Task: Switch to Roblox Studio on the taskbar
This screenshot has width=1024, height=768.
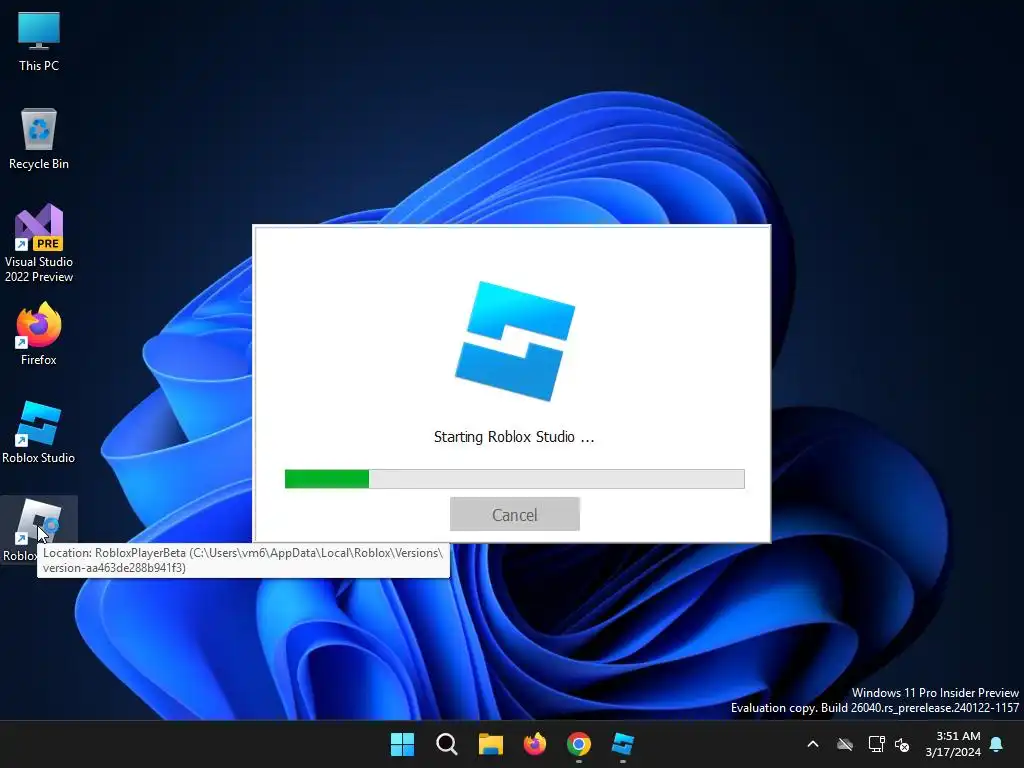Action: pyautogui.click(x=623, y=744)
